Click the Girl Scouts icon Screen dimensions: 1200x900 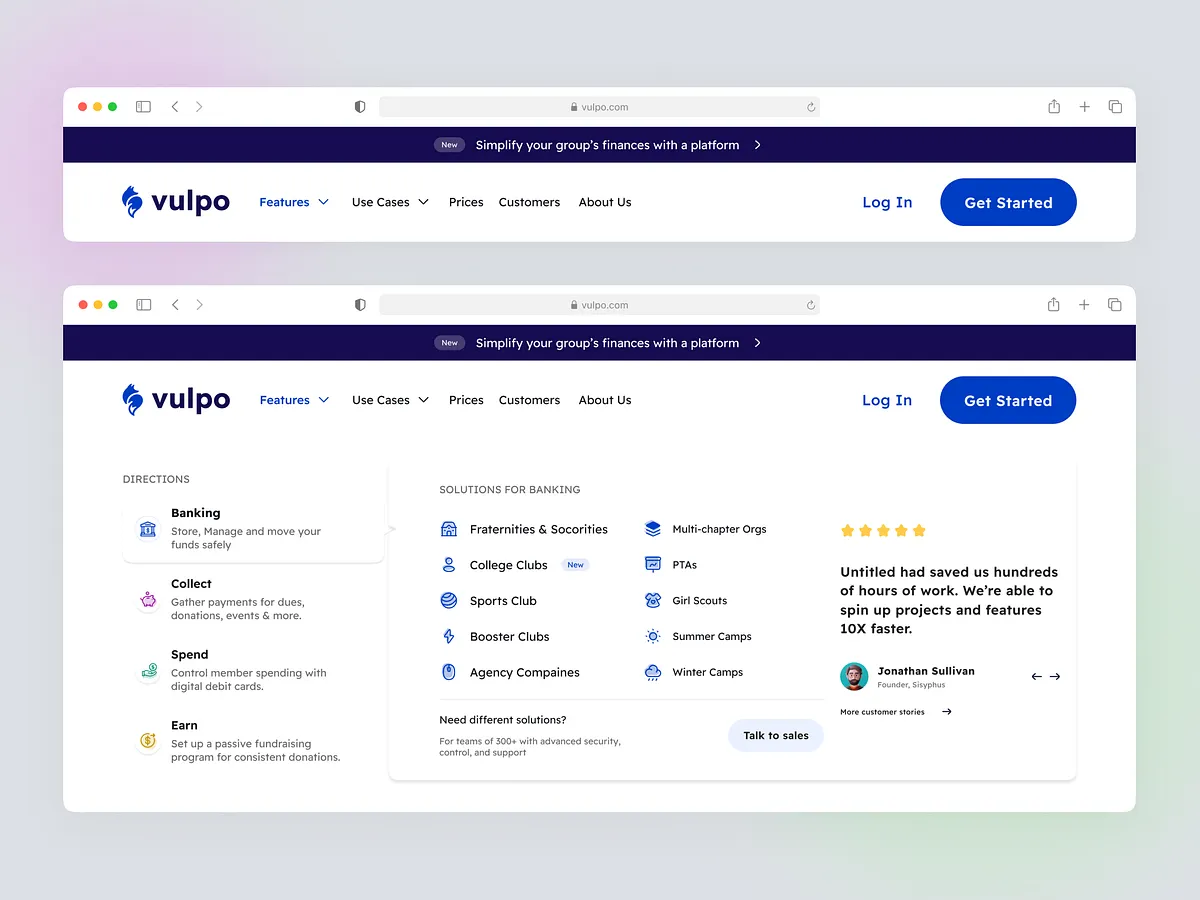coord(653,601)
